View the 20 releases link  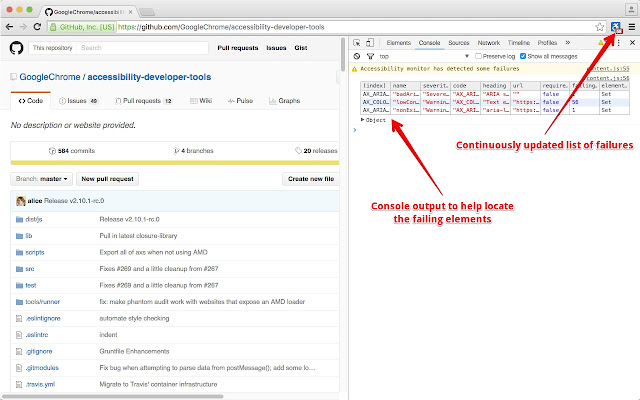(316, 151)
